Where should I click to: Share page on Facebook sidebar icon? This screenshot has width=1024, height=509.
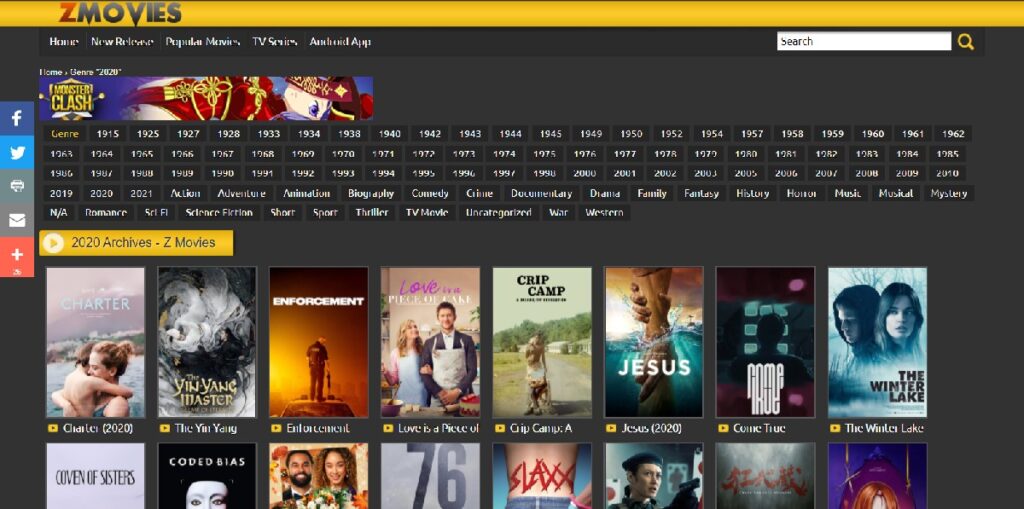click(x=17, y=118)
